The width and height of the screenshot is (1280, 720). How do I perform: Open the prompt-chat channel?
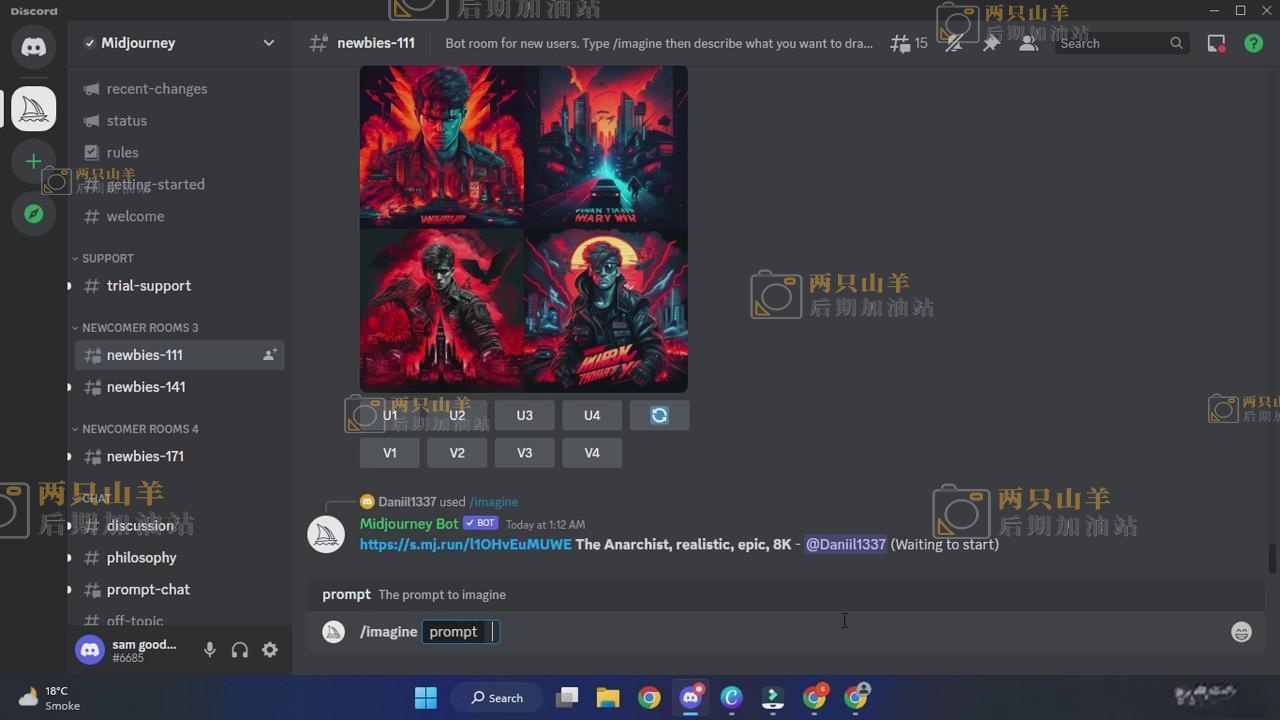(x=148, y=589)
